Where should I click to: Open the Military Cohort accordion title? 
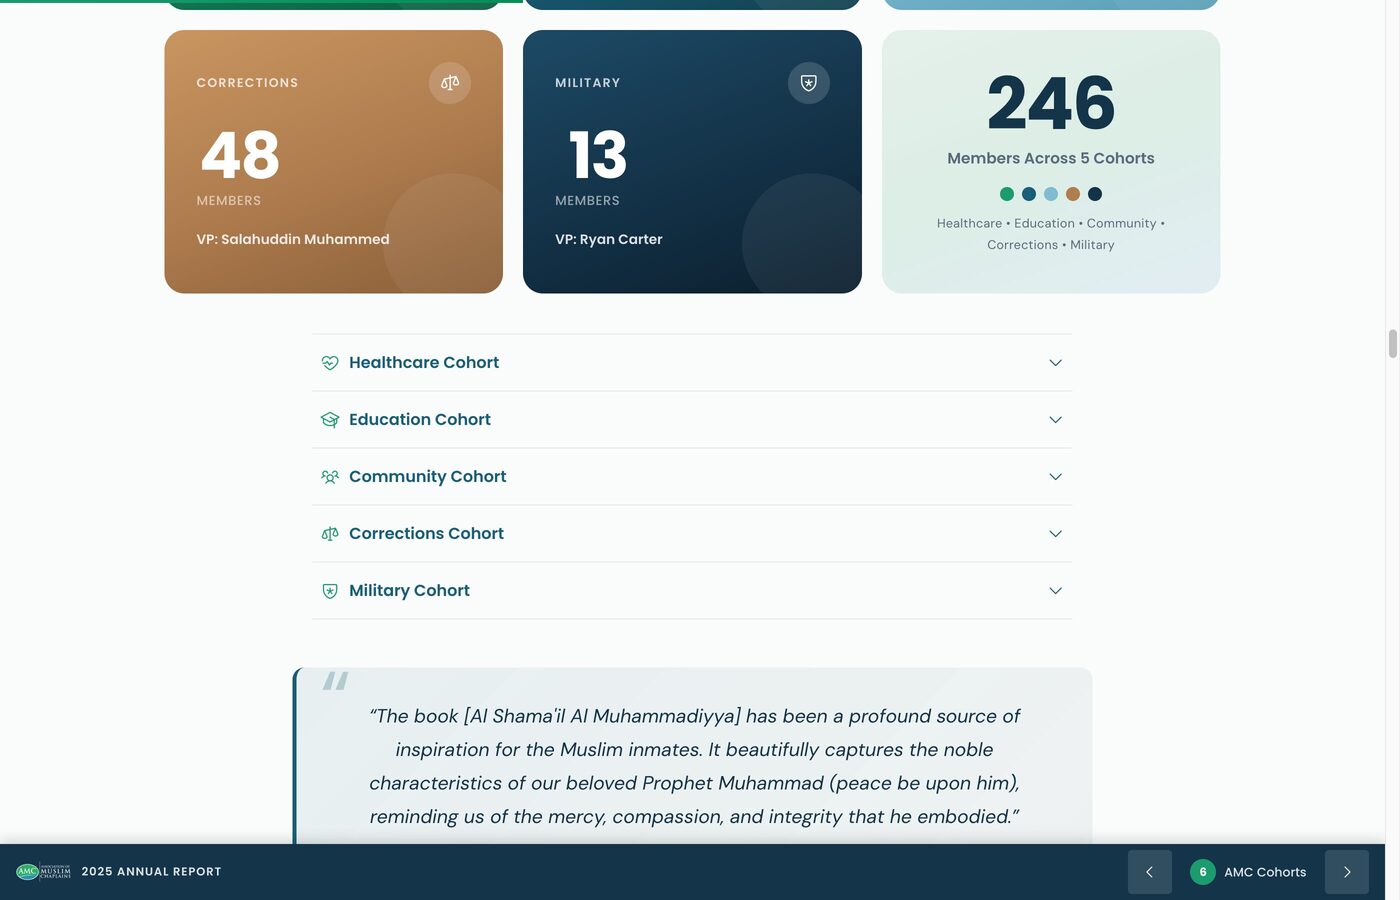coord(409,591)
